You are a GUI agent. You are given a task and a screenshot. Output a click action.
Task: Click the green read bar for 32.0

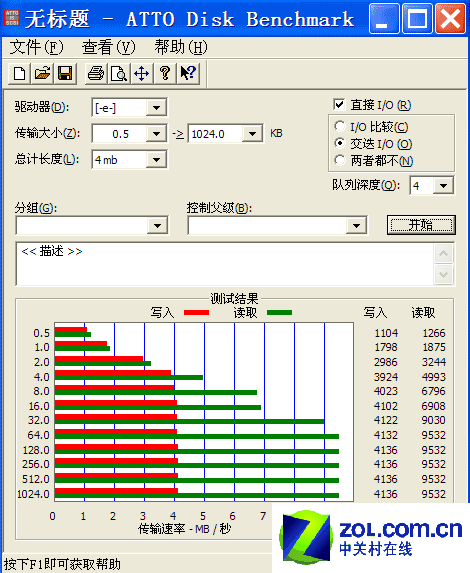189,422
